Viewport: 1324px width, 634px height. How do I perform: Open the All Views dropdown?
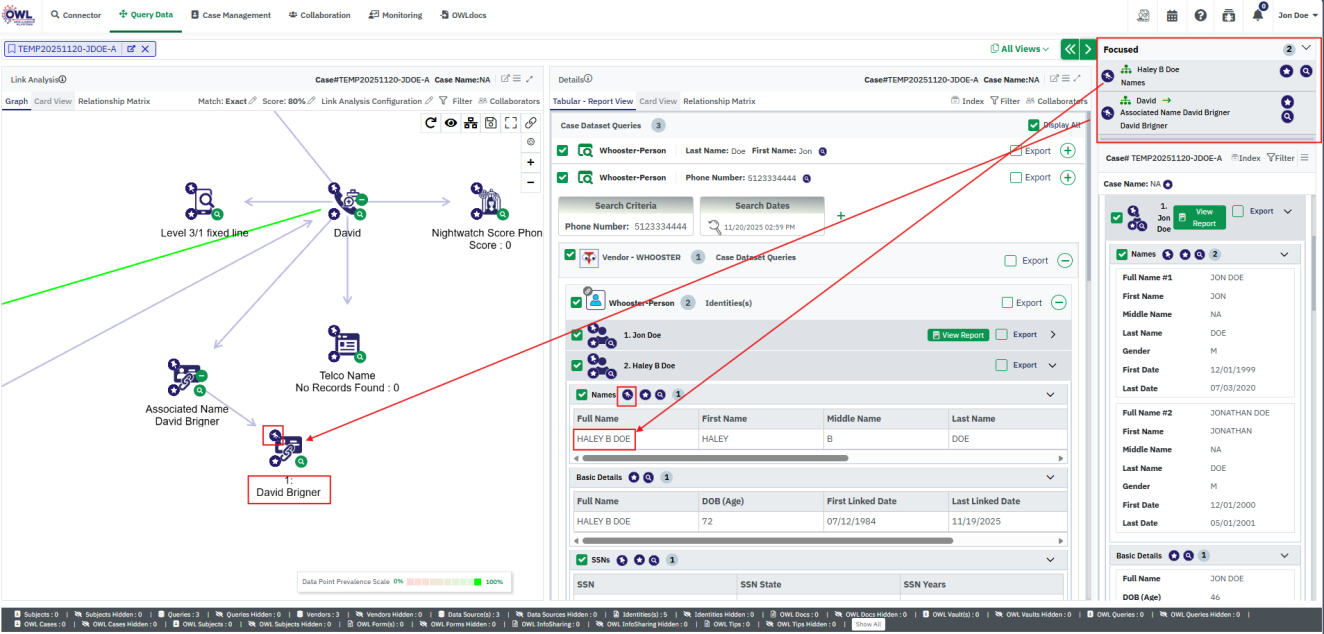click(x=1019, y=49)
